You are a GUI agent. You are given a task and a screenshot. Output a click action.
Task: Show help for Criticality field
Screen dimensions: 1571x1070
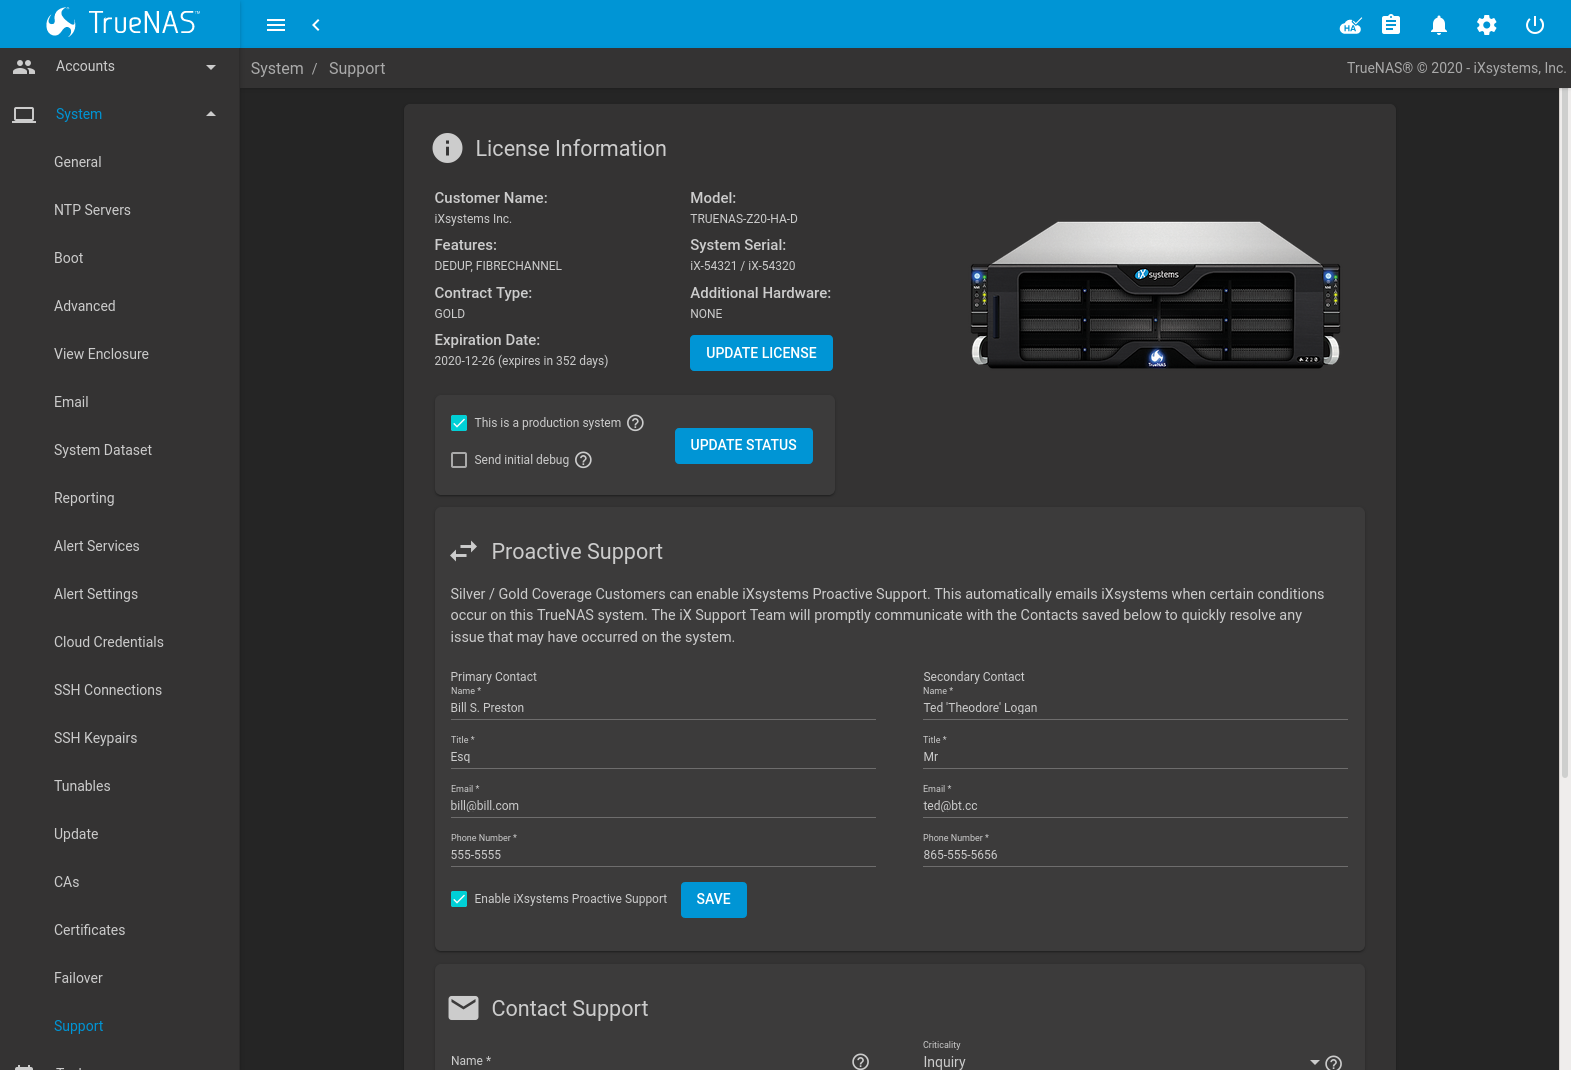point(1333,1062)
